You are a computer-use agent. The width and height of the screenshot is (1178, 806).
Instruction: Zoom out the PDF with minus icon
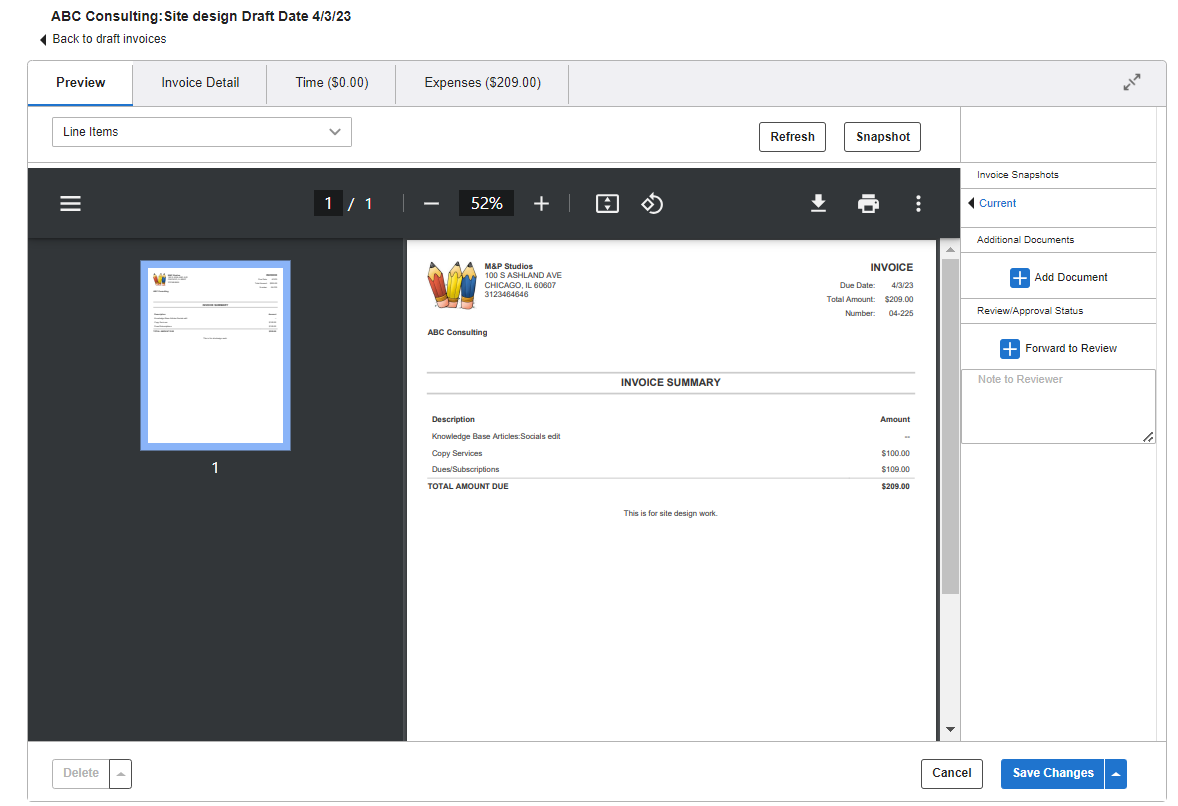(431, 204)
